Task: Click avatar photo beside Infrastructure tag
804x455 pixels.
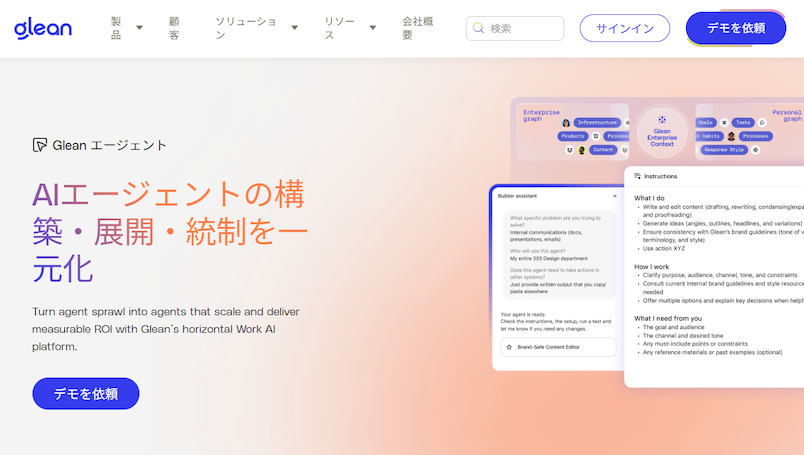Action: tap(566, 123)
